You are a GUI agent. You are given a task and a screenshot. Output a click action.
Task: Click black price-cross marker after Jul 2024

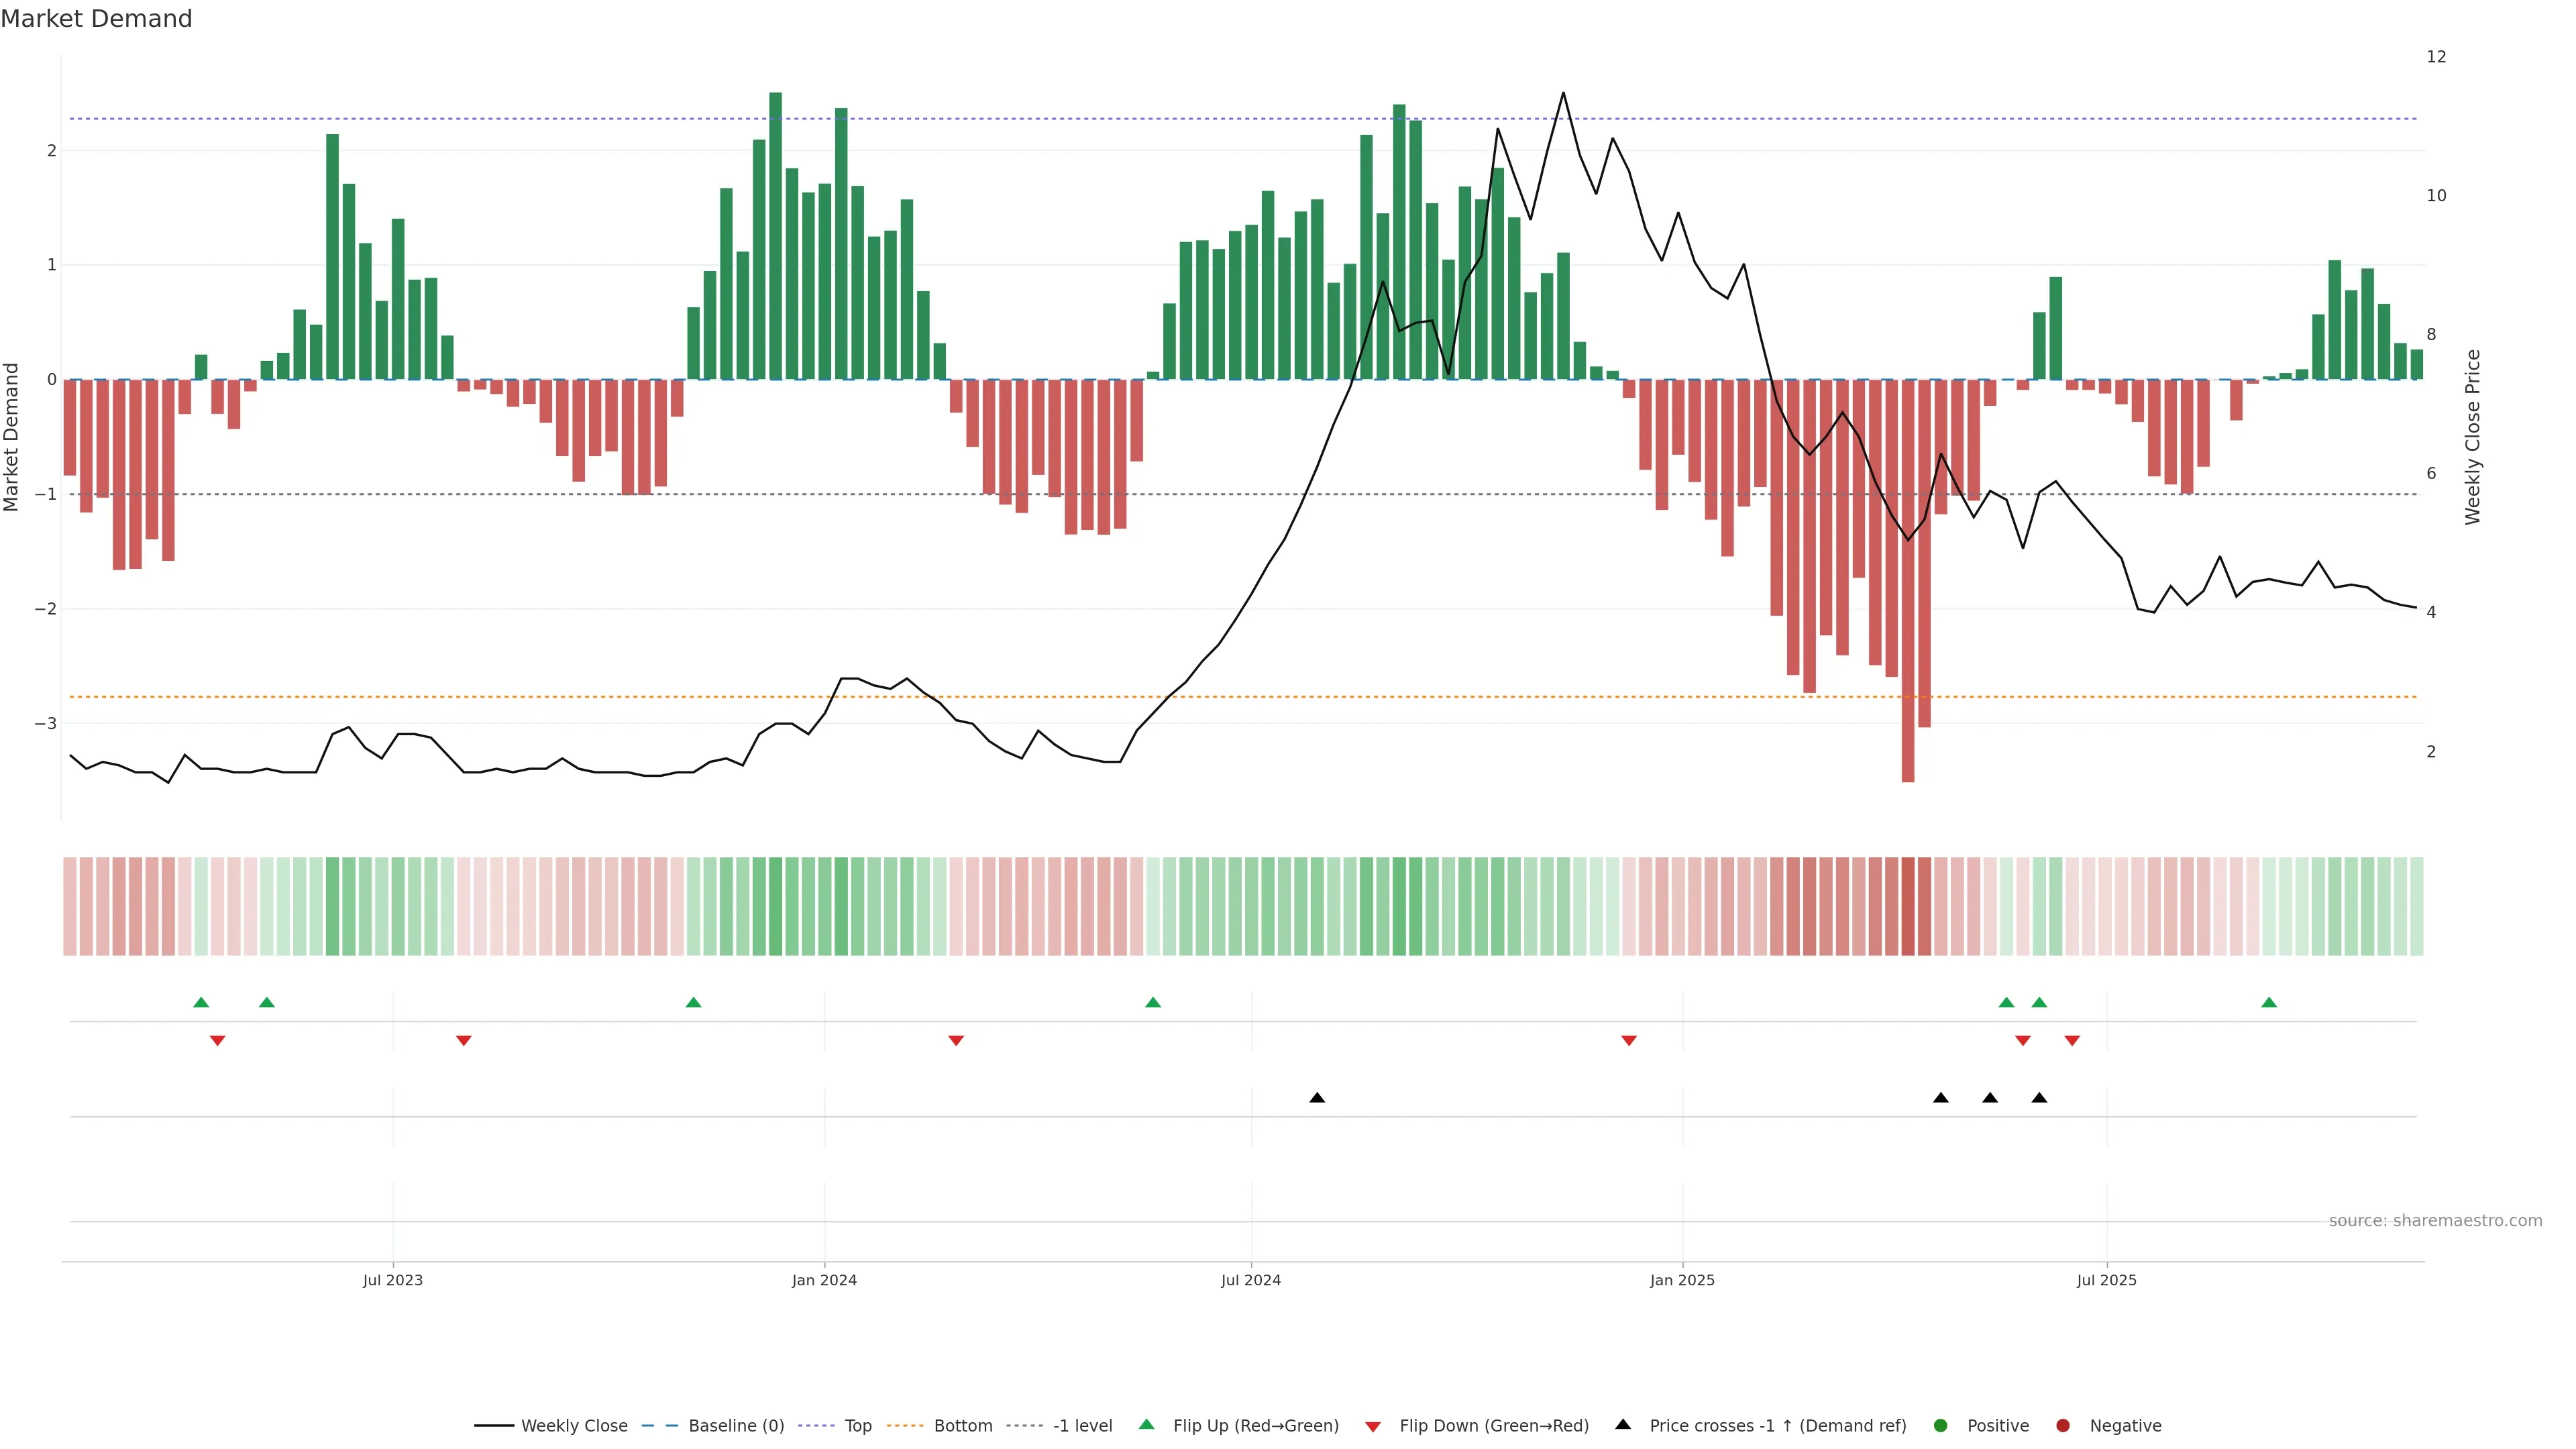pos(1317,1098)
